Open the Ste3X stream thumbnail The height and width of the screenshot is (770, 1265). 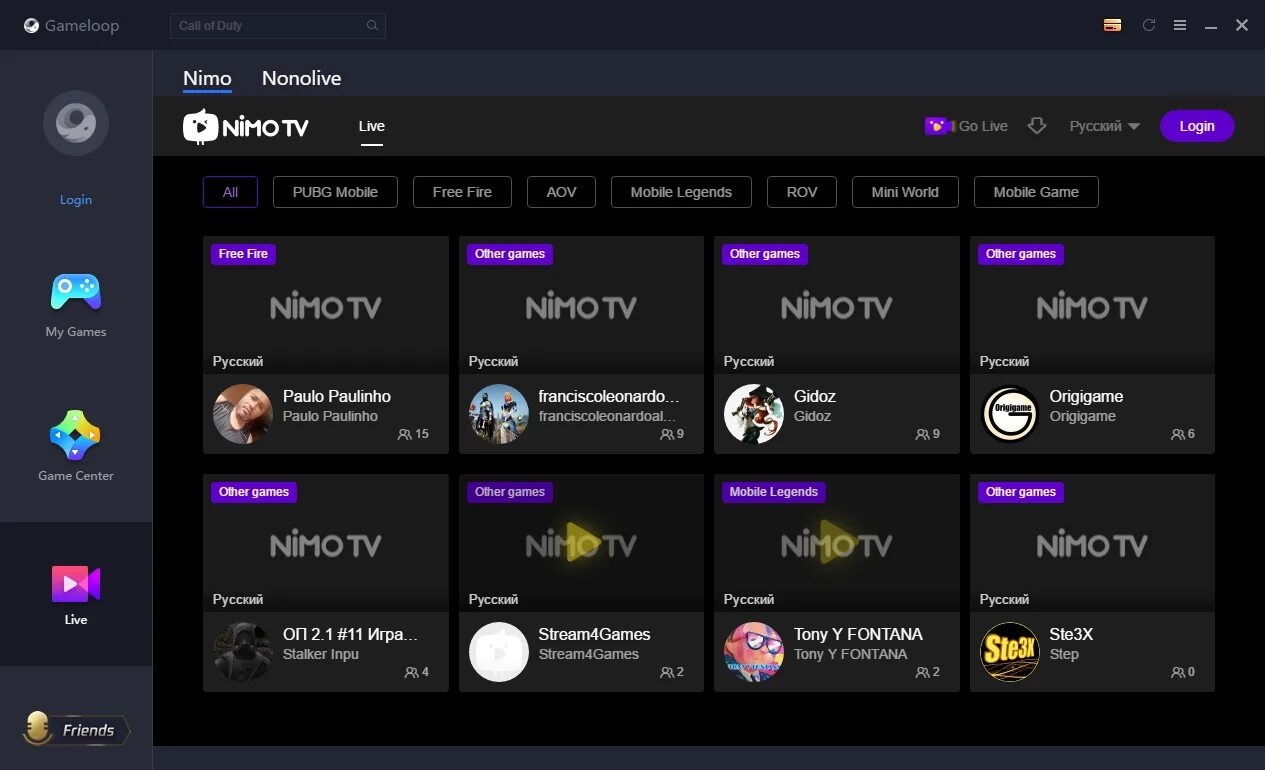click(1092, 543)
